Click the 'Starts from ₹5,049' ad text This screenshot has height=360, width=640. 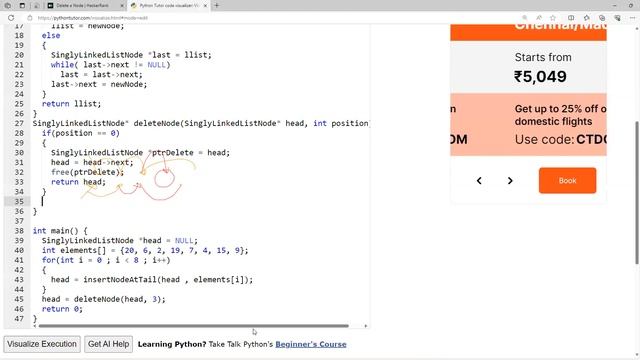(541, 68)
